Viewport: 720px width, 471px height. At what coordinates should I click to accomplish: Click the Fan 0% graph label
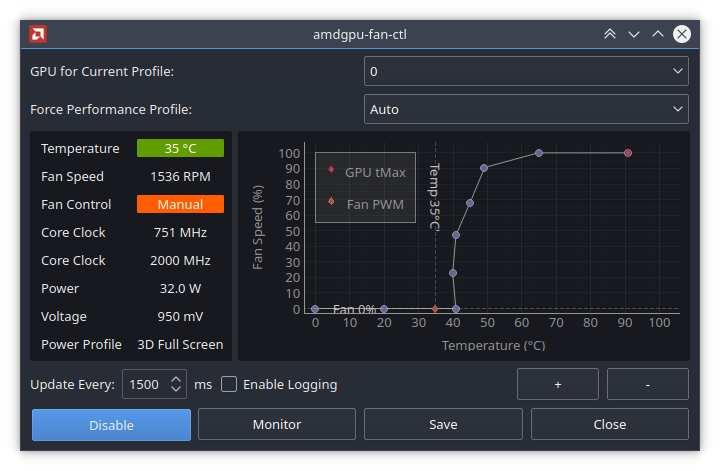pyautogui.click(x=354, y=309)
